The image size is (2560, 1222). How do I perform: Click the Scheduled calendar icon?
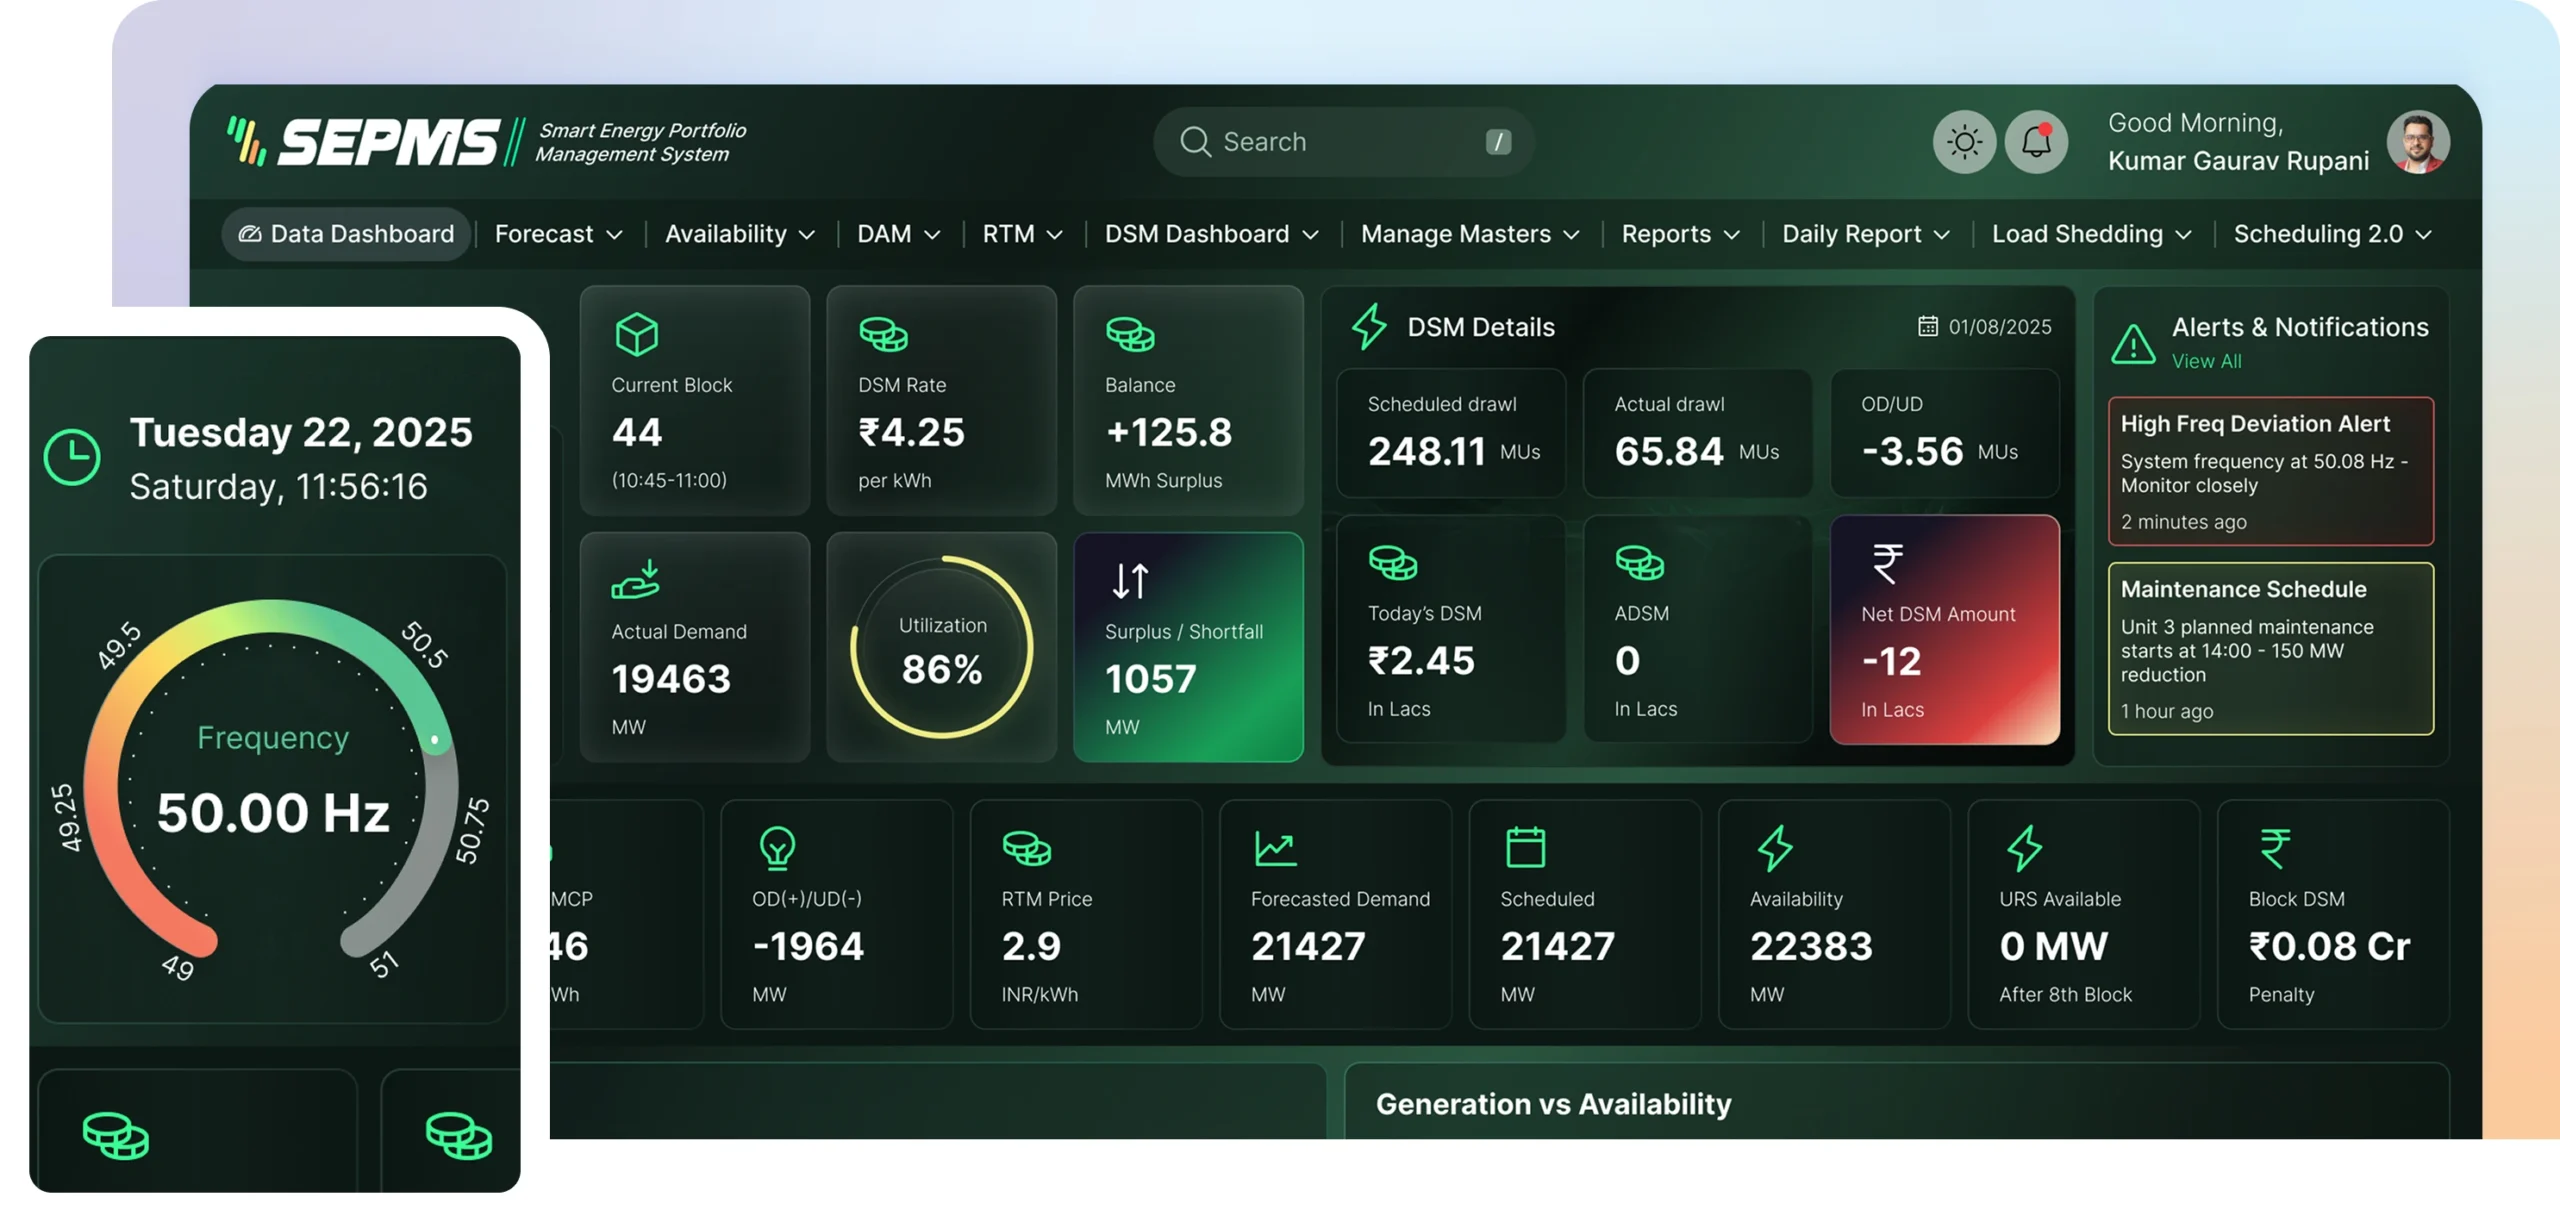(1526, 847)
